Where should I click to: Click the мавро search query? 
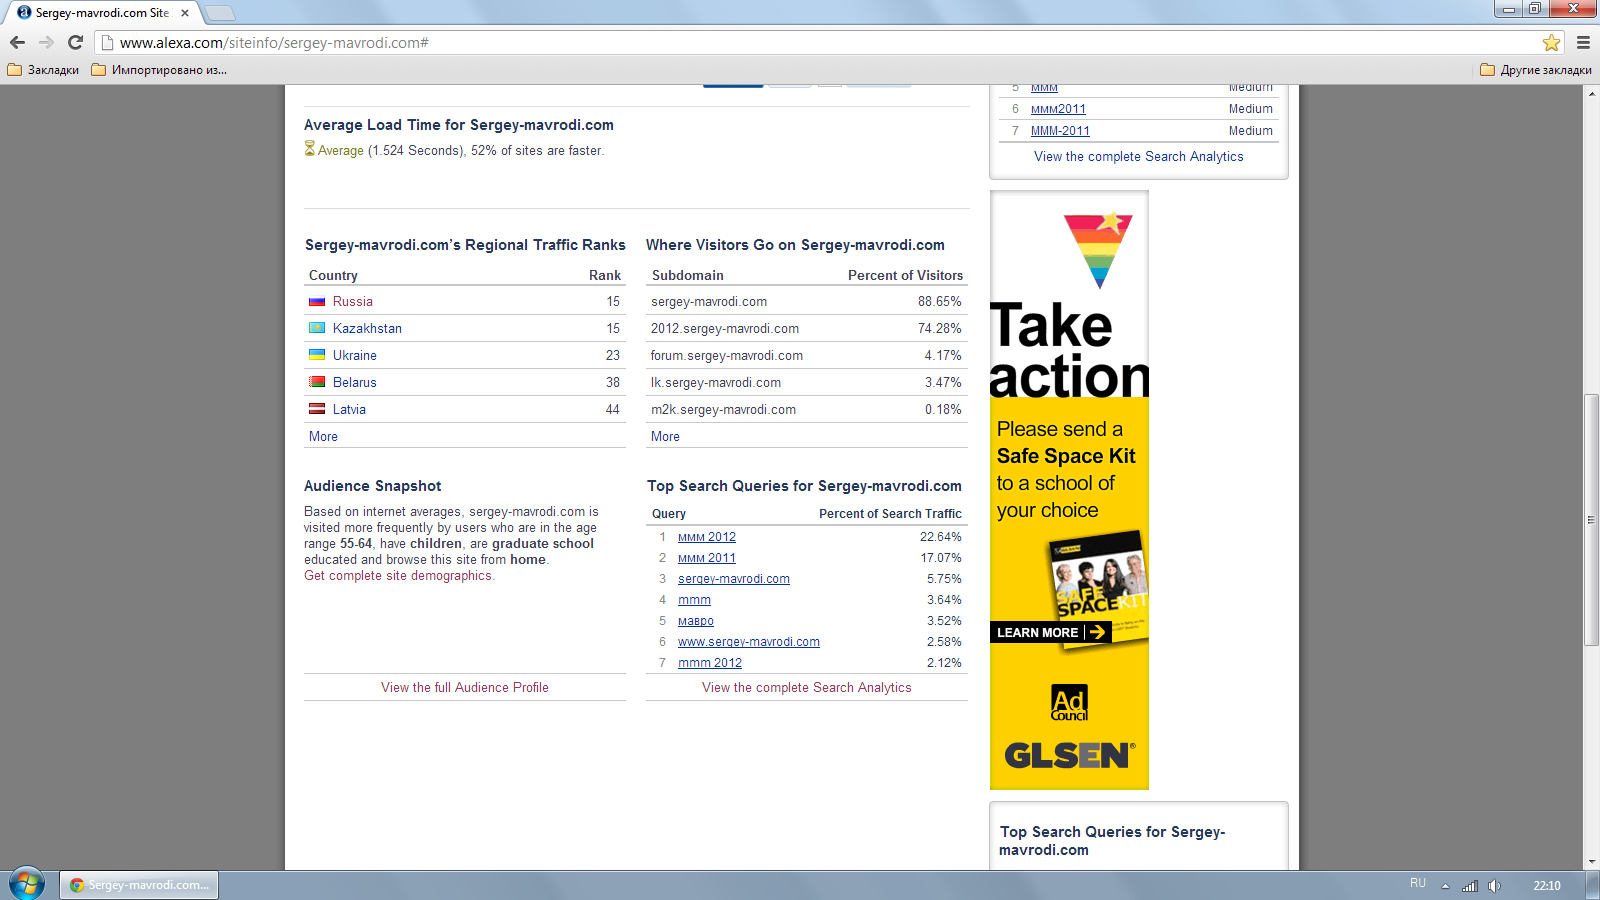point(696,621)
